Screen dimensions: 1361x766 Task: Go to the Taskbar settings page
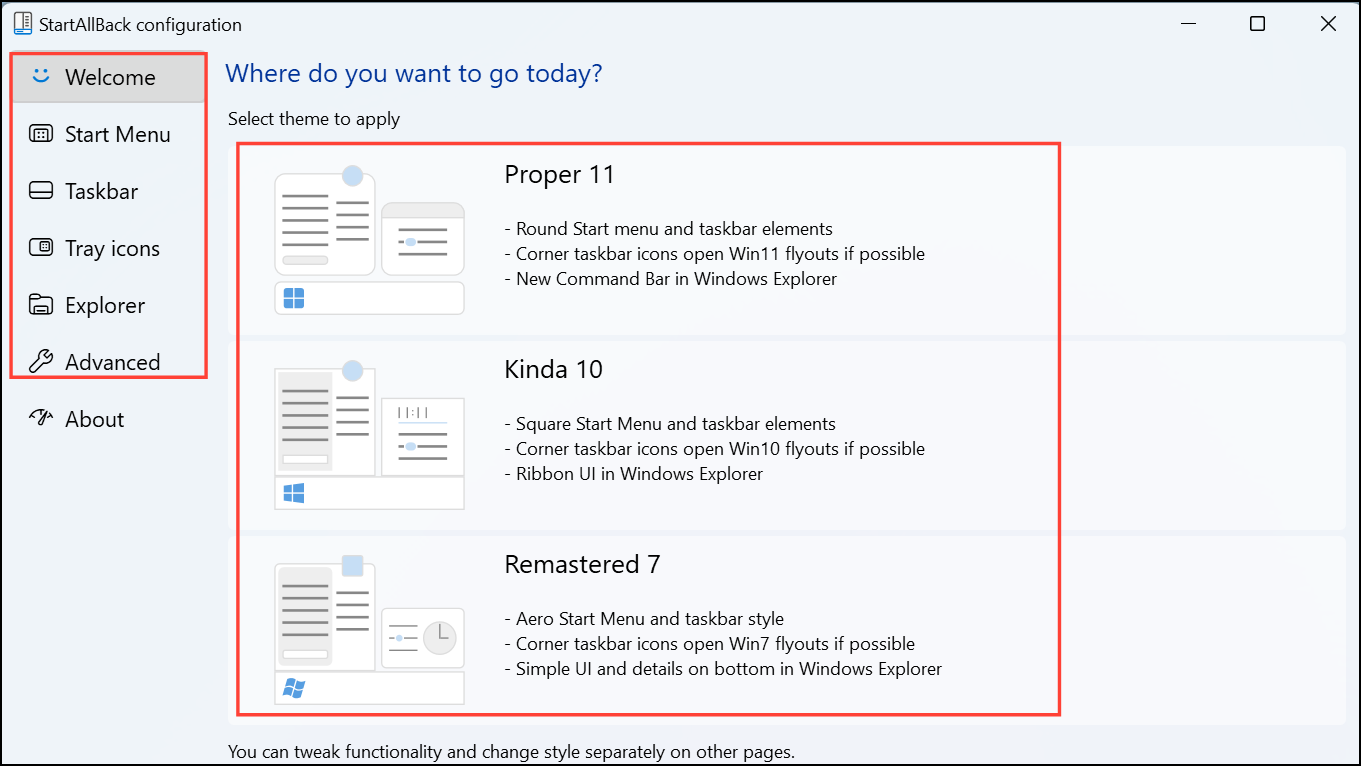[x=108, y=191]
